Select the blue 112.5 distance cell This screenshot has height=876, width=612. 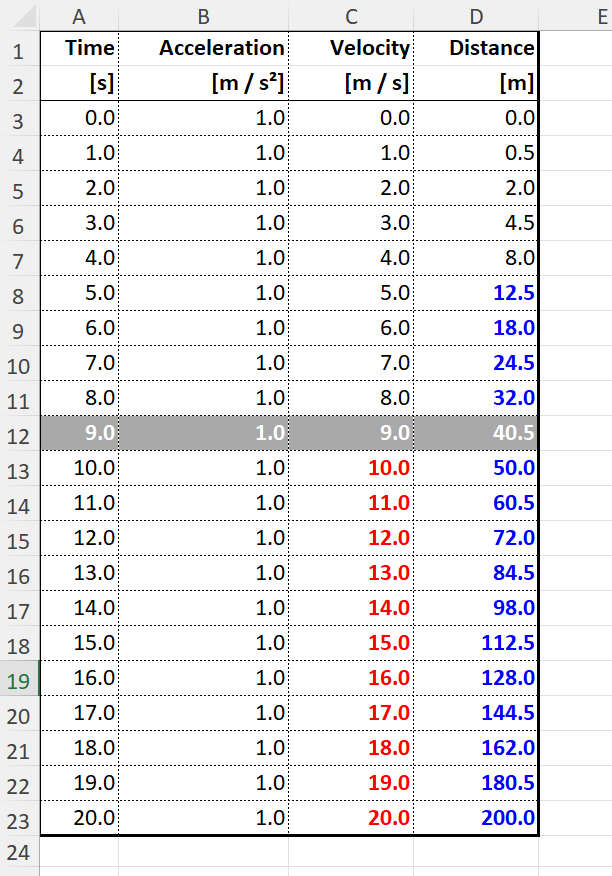[x=476, y=643]
